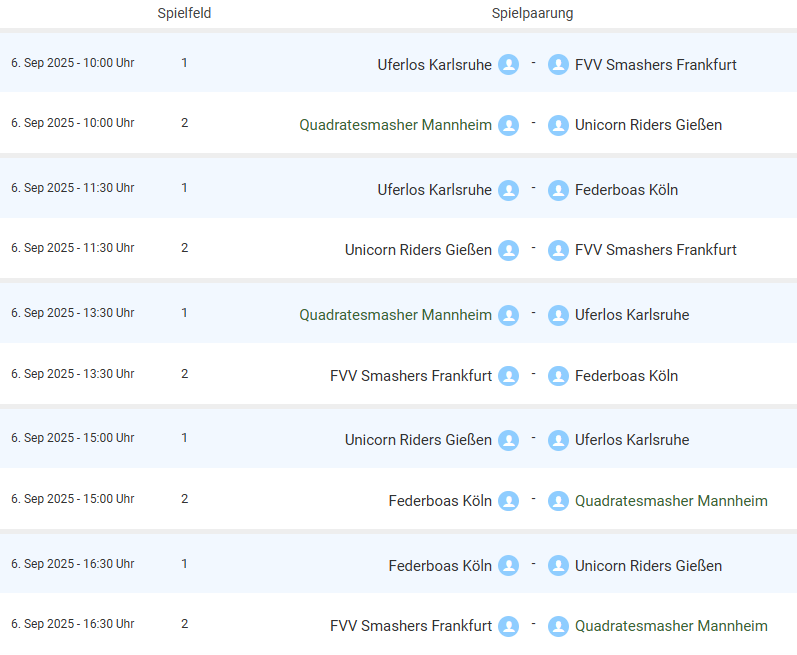
Task: Open Quadratesmasher Mannheim link in 13:30 match
Action: pos(395,315)
